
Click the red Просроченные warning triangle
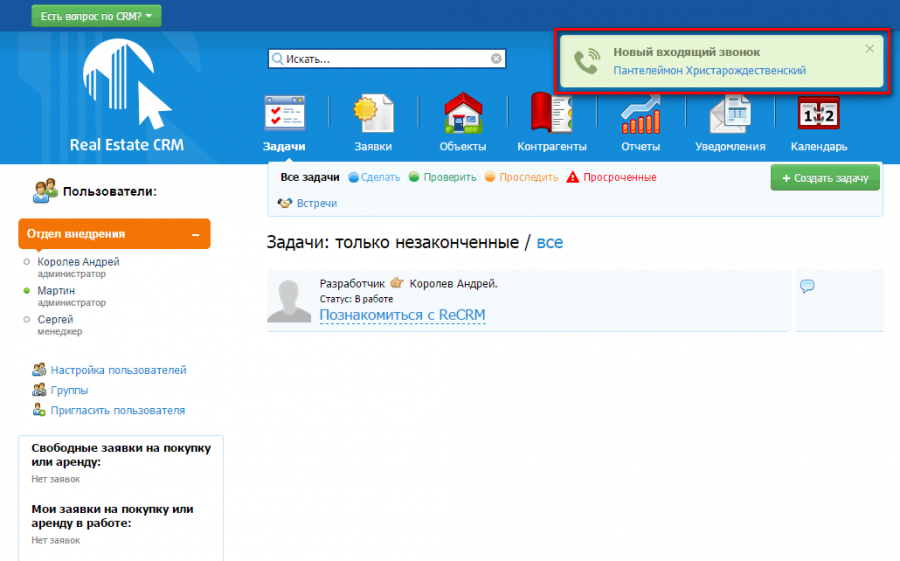573,177
